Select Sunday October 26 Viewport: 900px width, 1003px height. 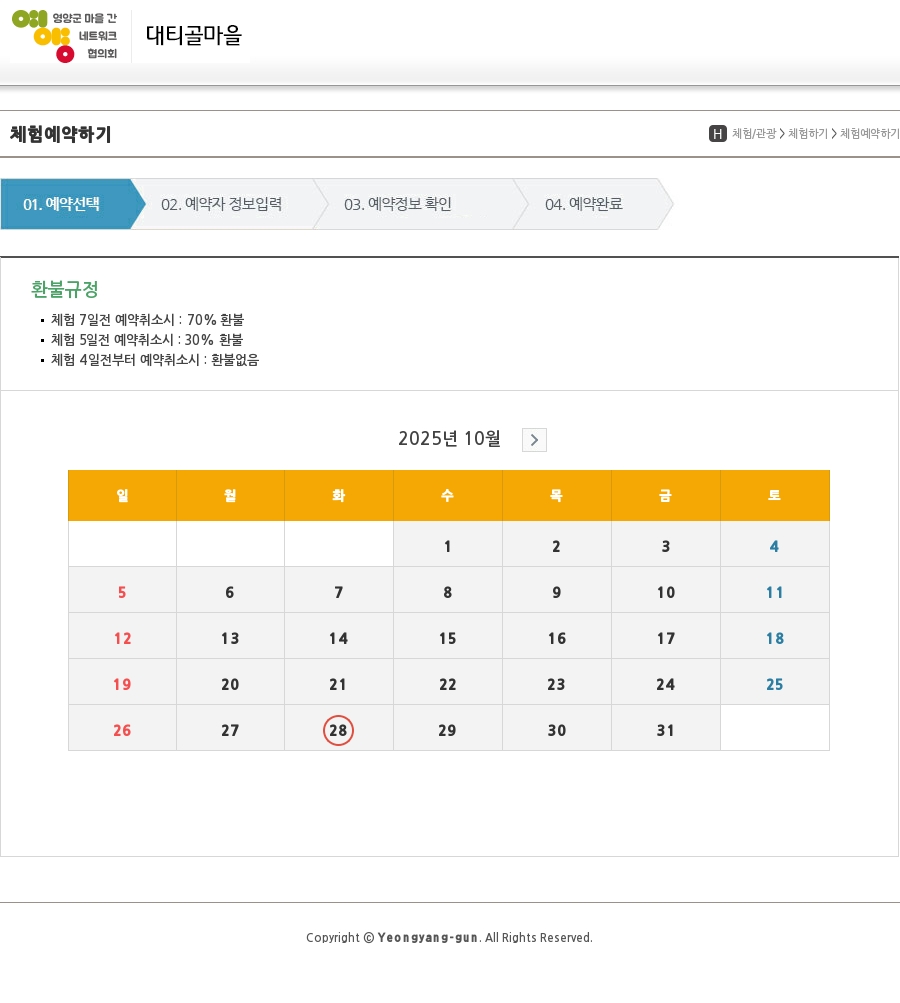tap(122, 731)
